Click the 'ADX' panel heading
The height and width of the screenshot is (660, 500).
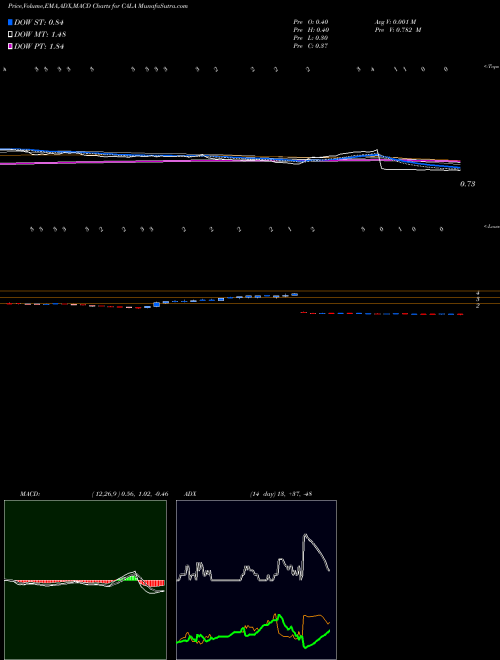point(191,494)
